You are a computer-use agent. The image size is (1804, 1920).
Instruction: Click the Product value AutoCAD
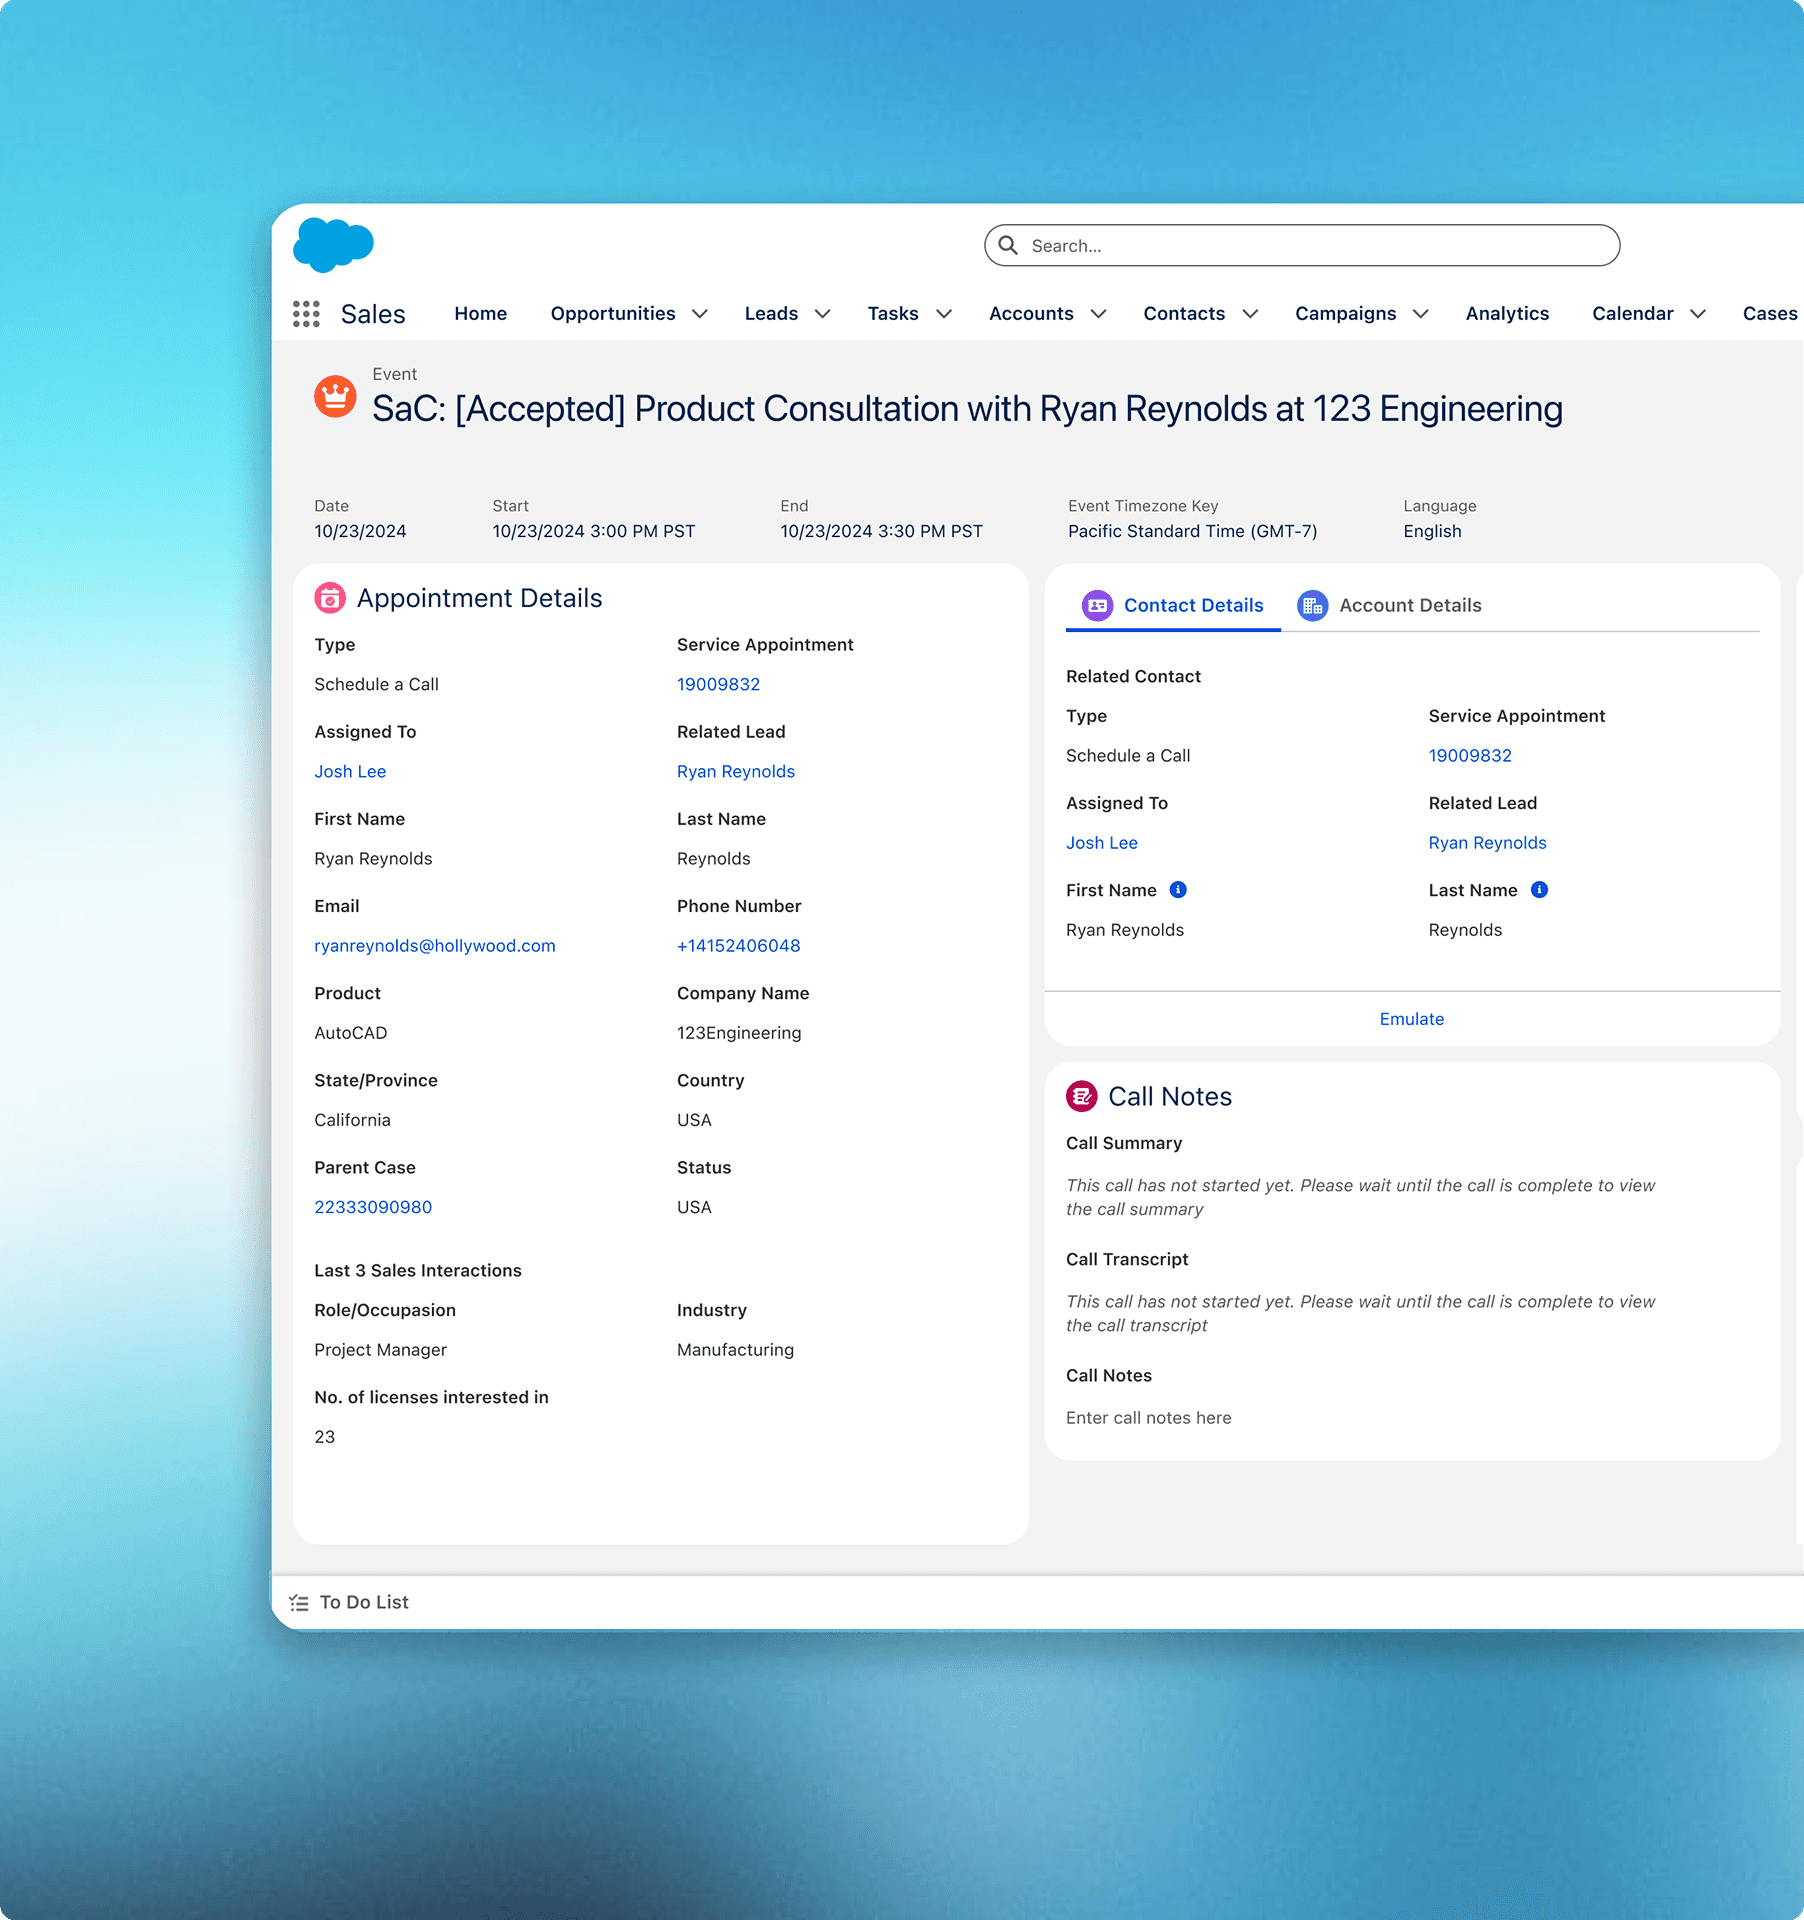(351, 1033)
